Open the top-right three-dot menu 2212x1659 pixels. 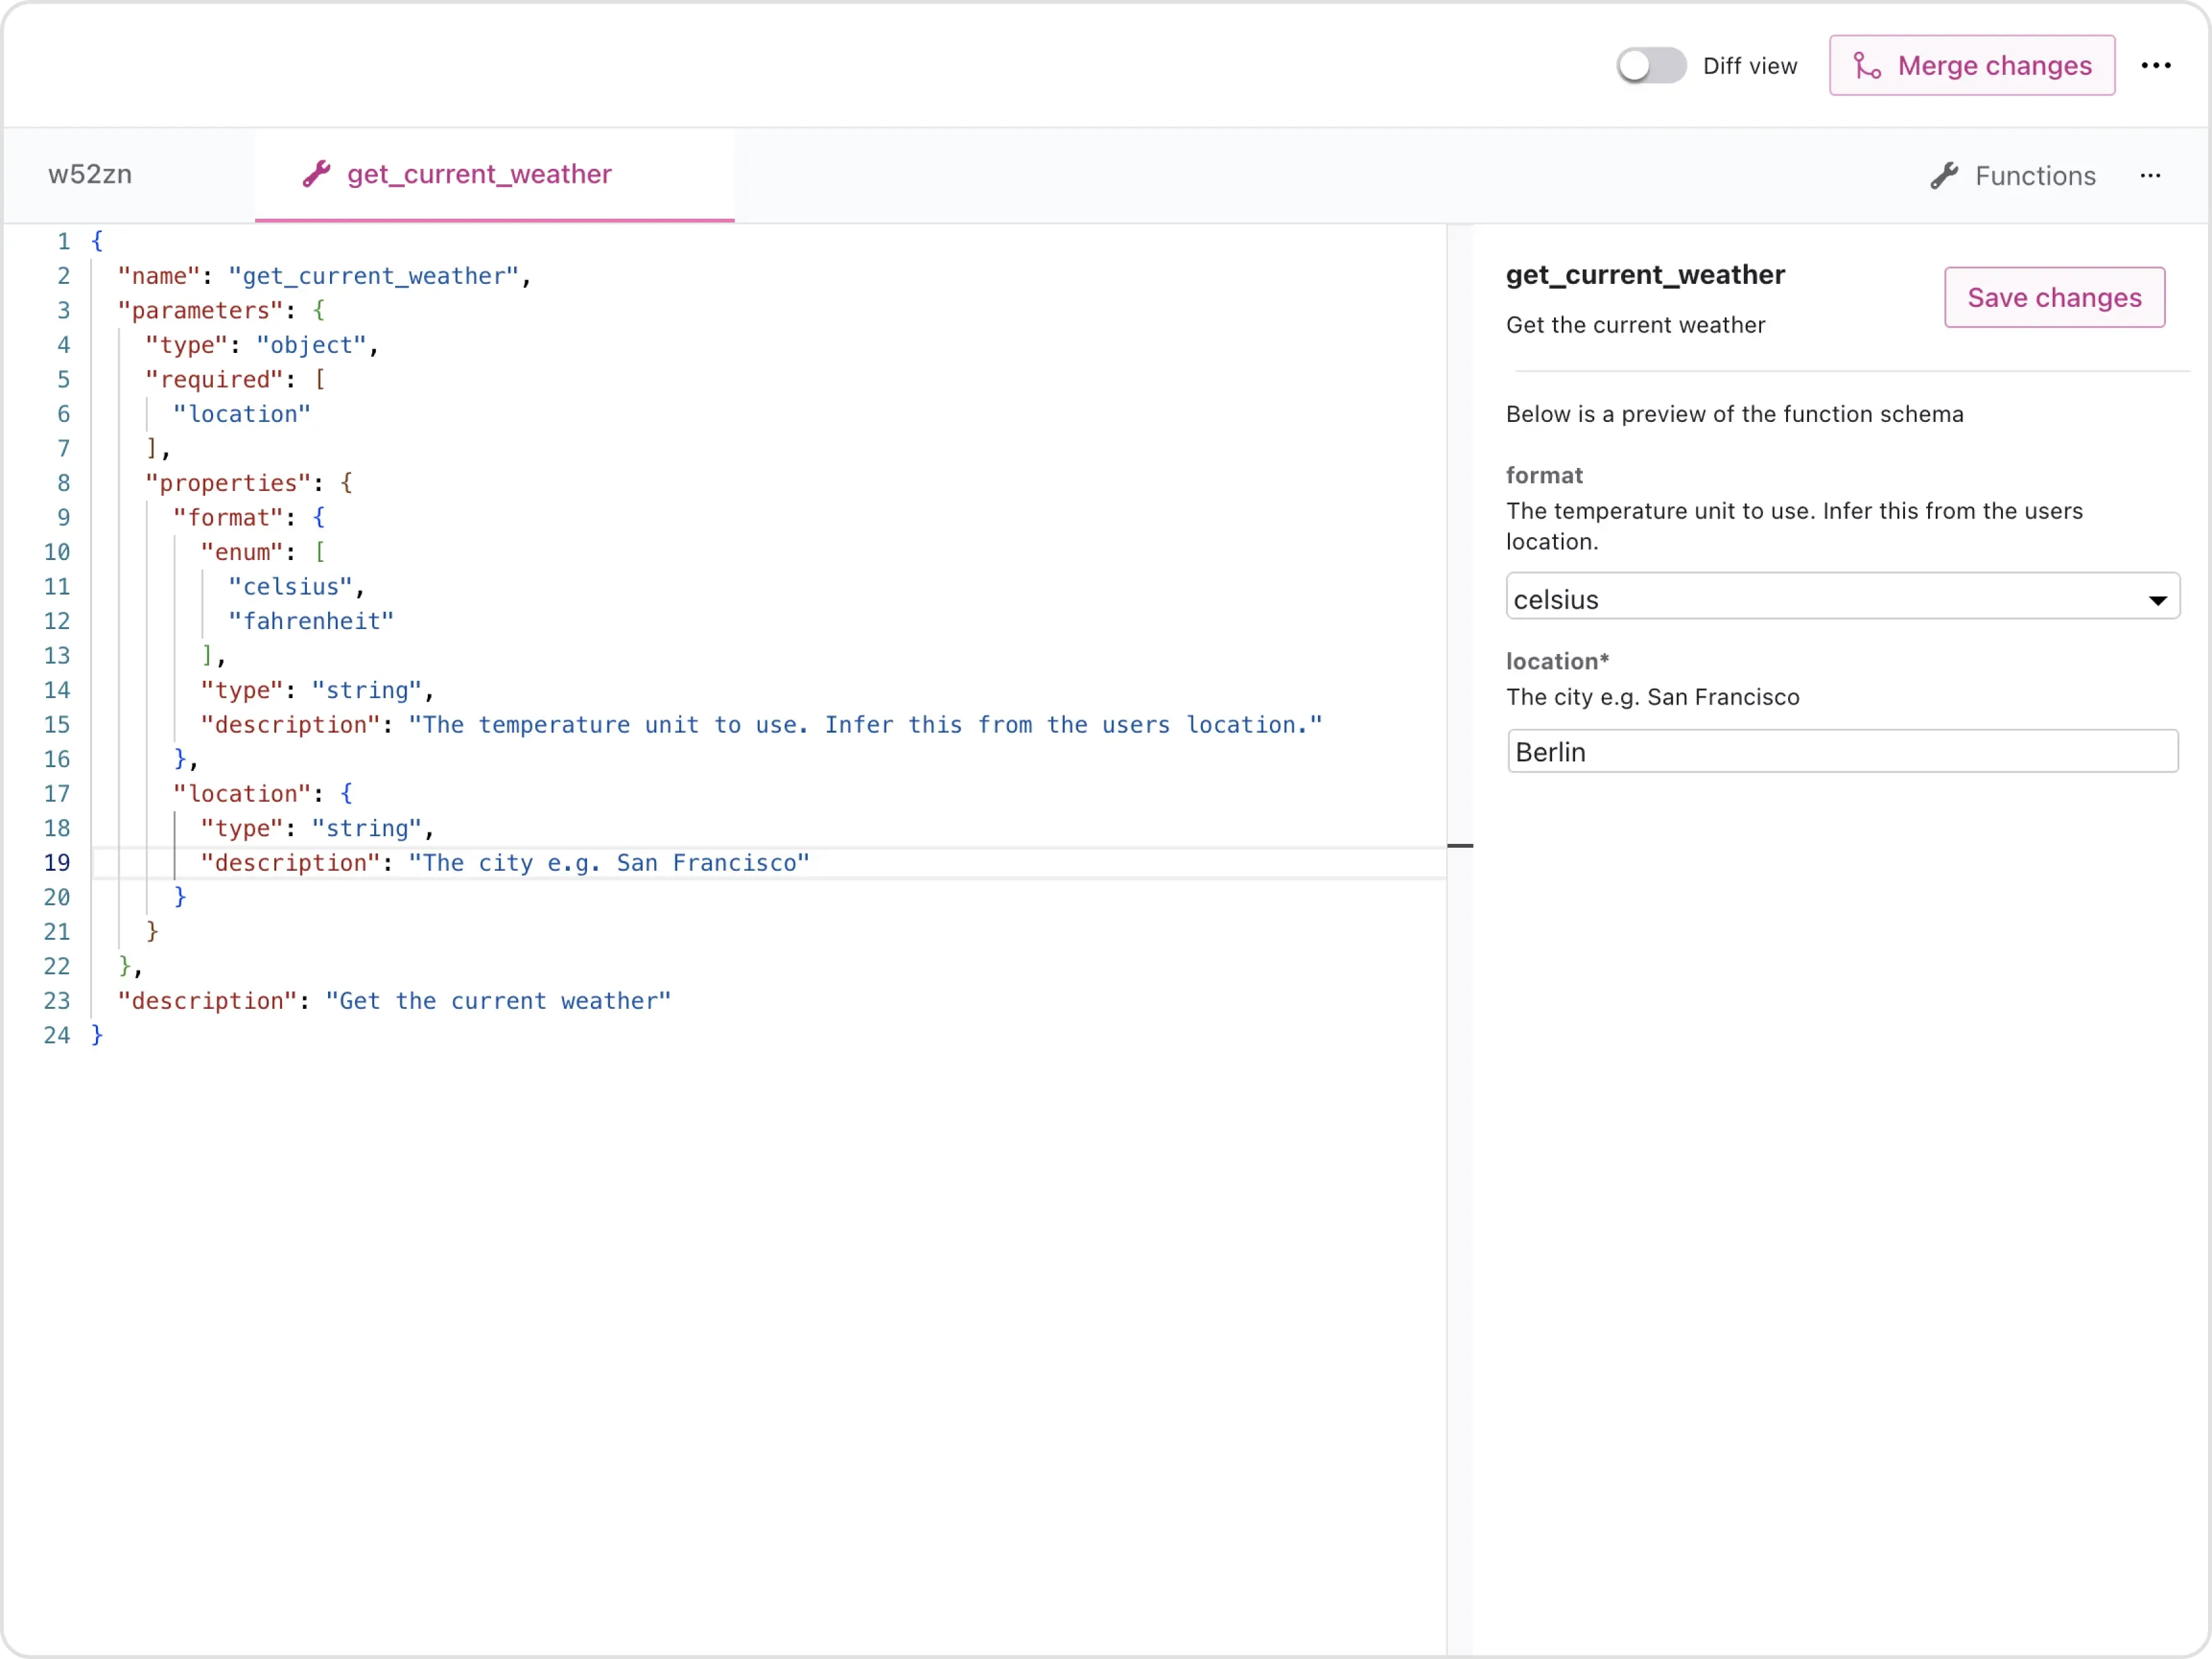point(2155,66)
